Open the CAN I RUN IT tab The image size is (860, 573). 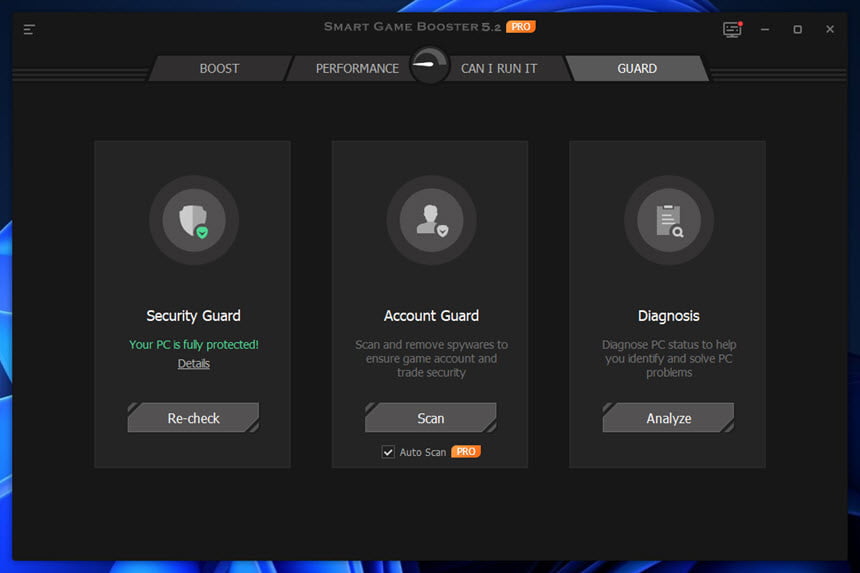click(499, 69)
